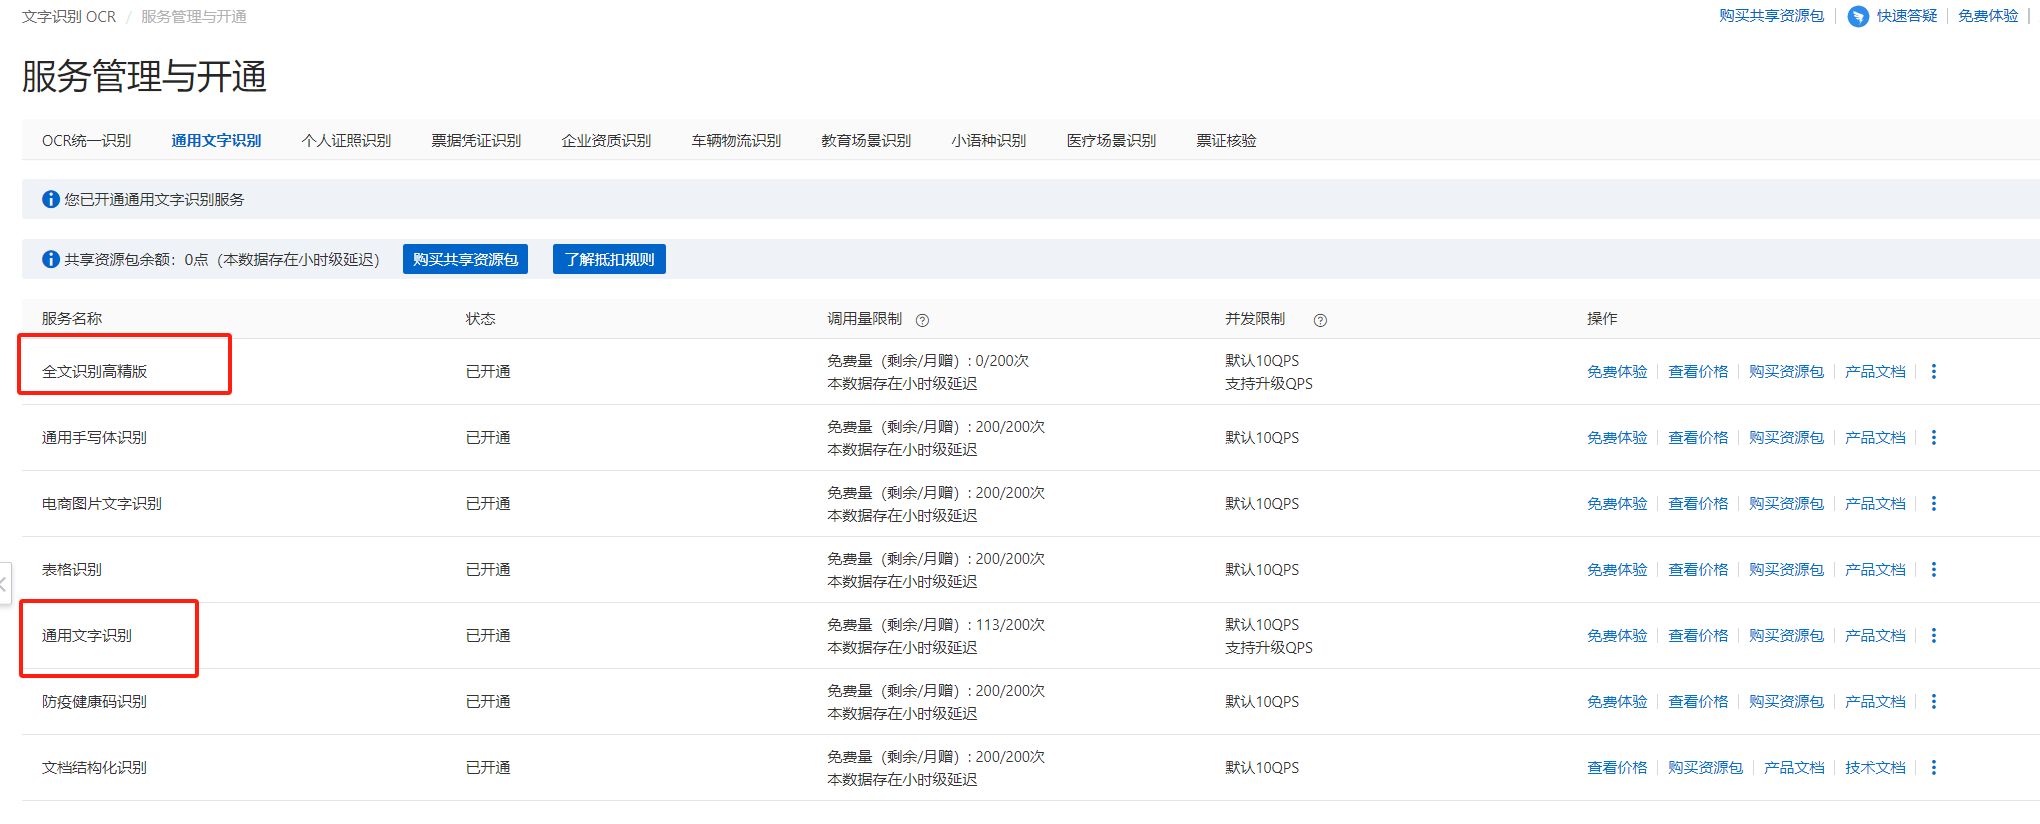
Task: Switch to 车辆物流识别 tab
Action: coord(736,140)
